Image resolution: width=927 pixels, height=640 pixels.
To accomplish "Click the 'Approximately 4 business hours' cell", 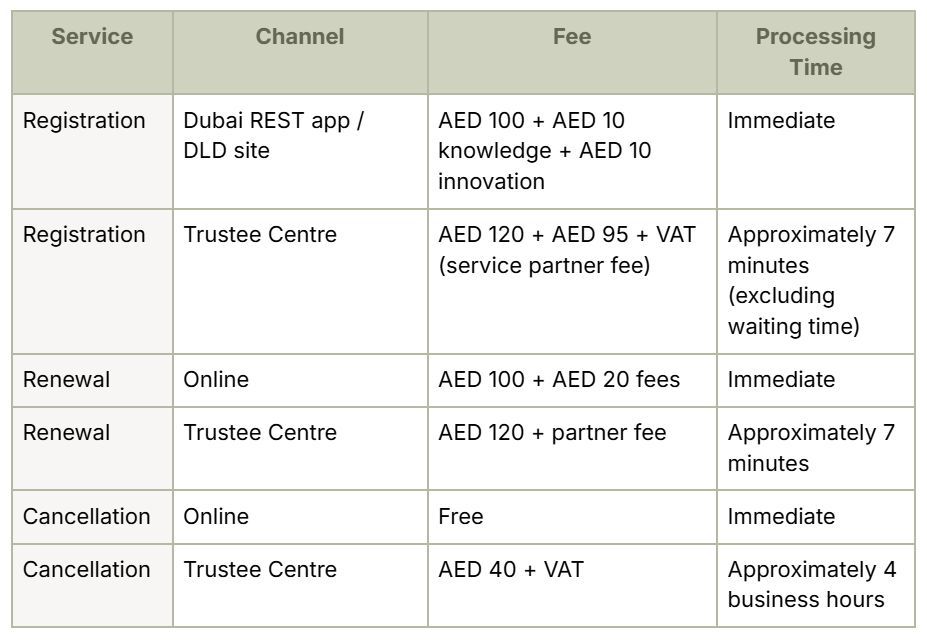I will click(811, 585).
